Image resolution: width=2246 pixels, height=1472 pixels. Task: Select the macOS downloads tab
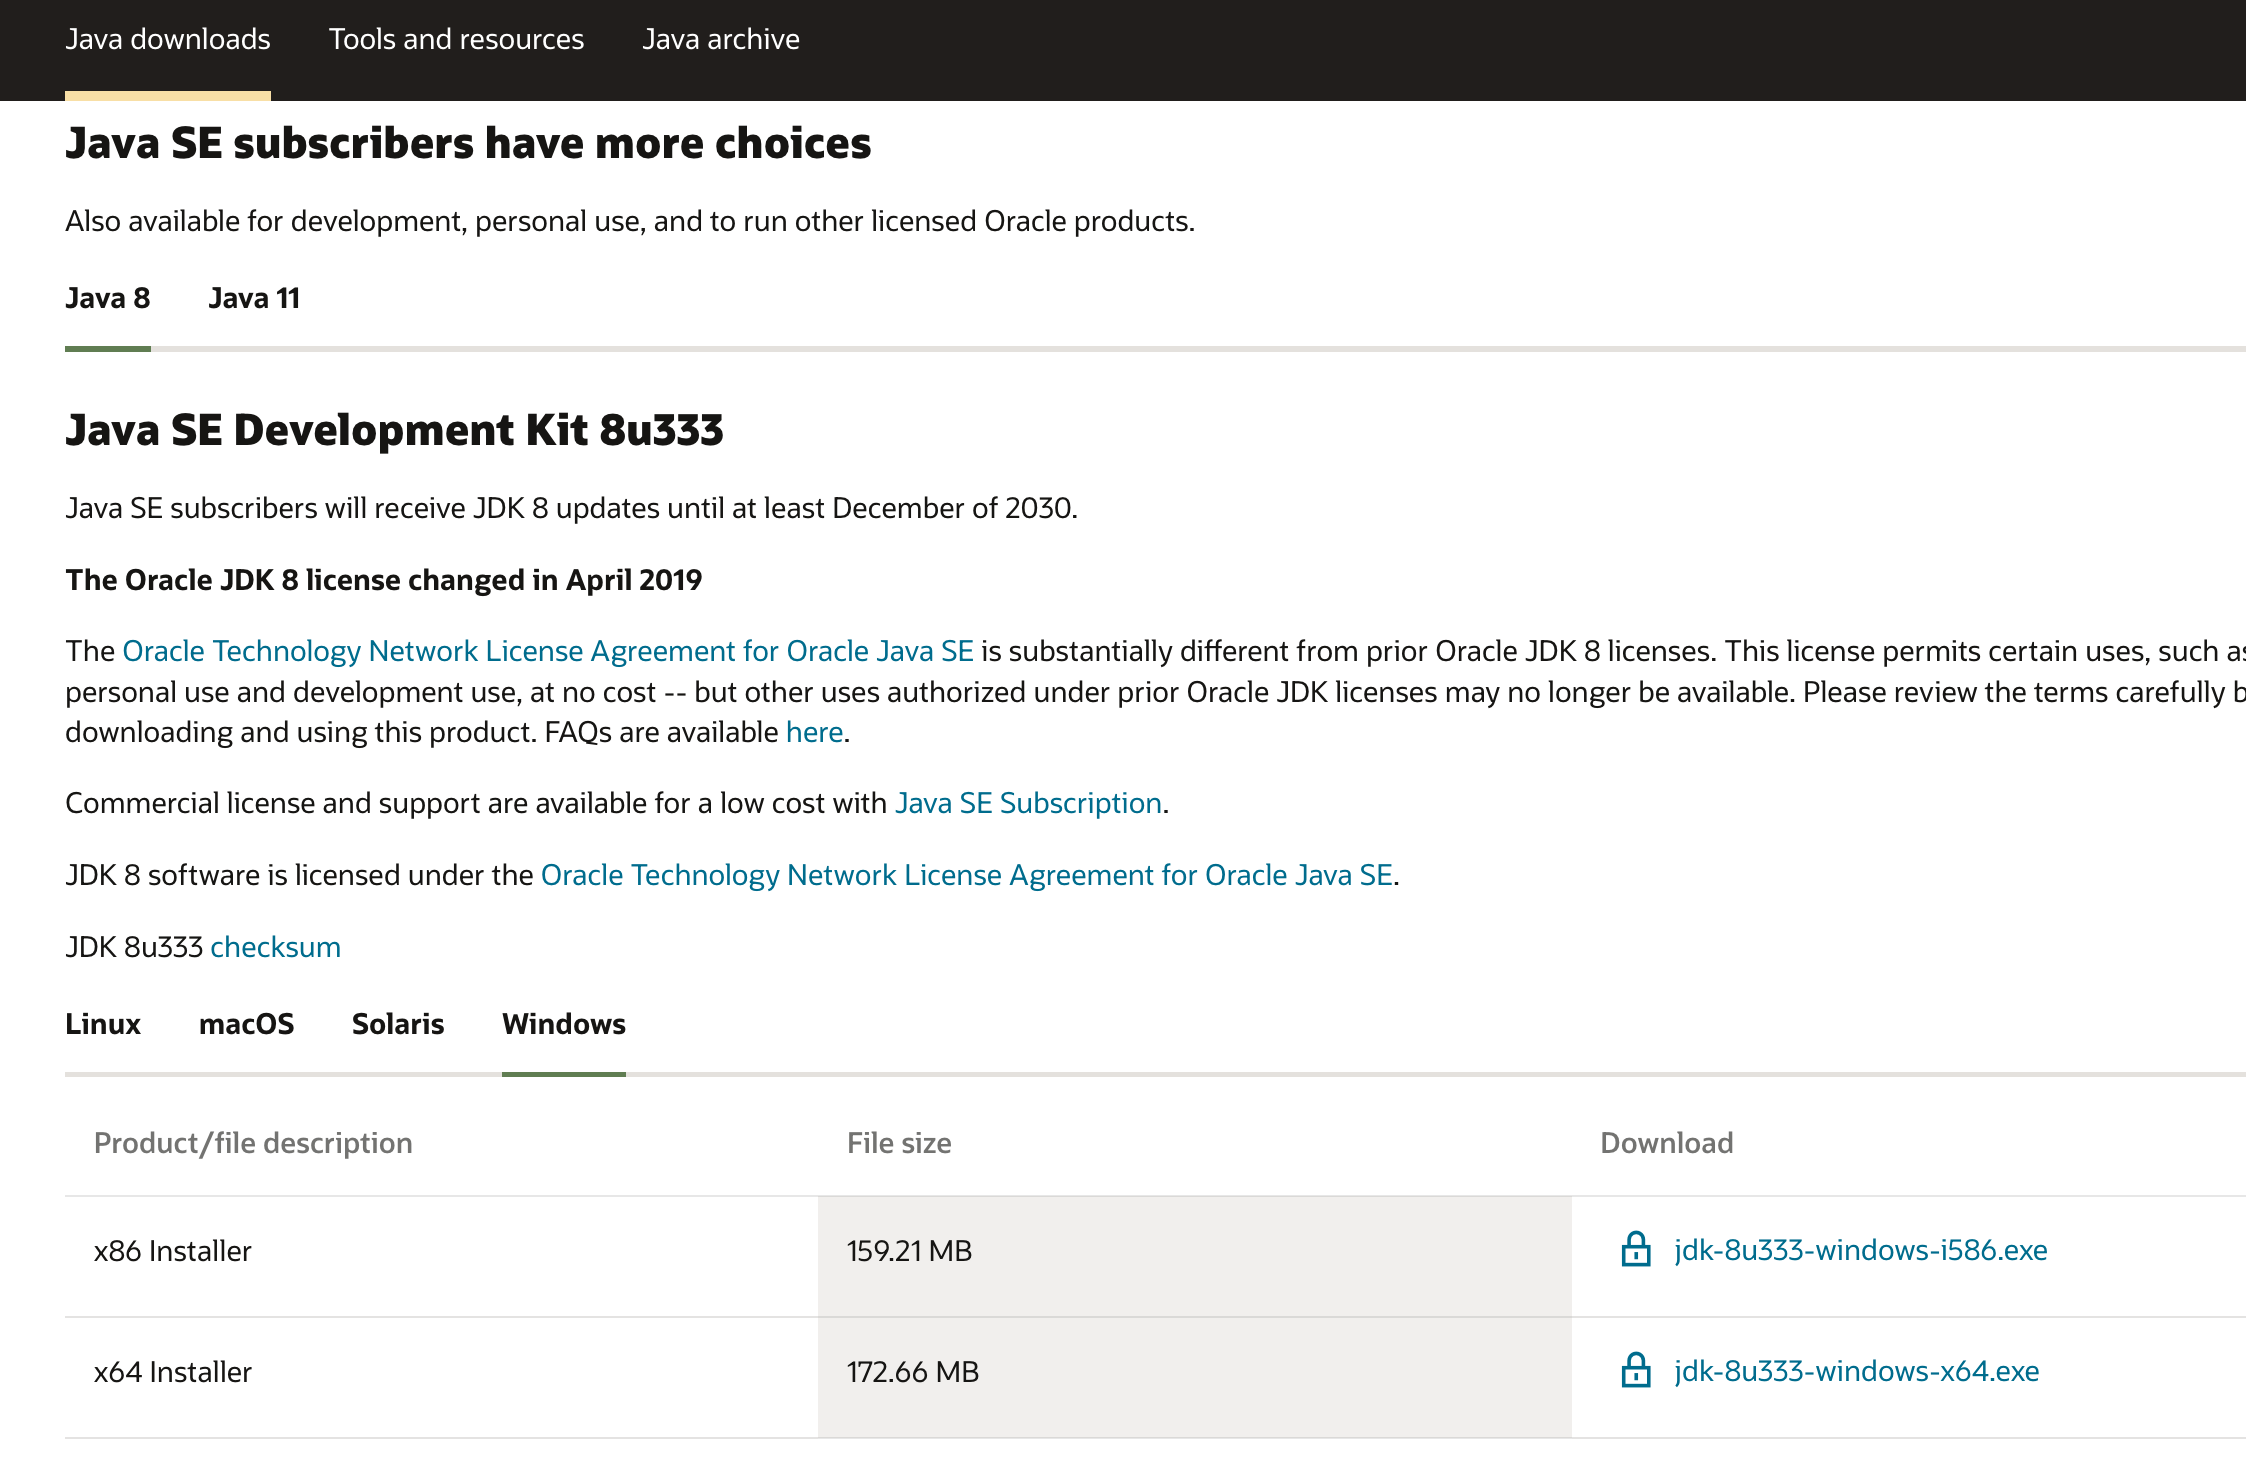point(246,1025)
